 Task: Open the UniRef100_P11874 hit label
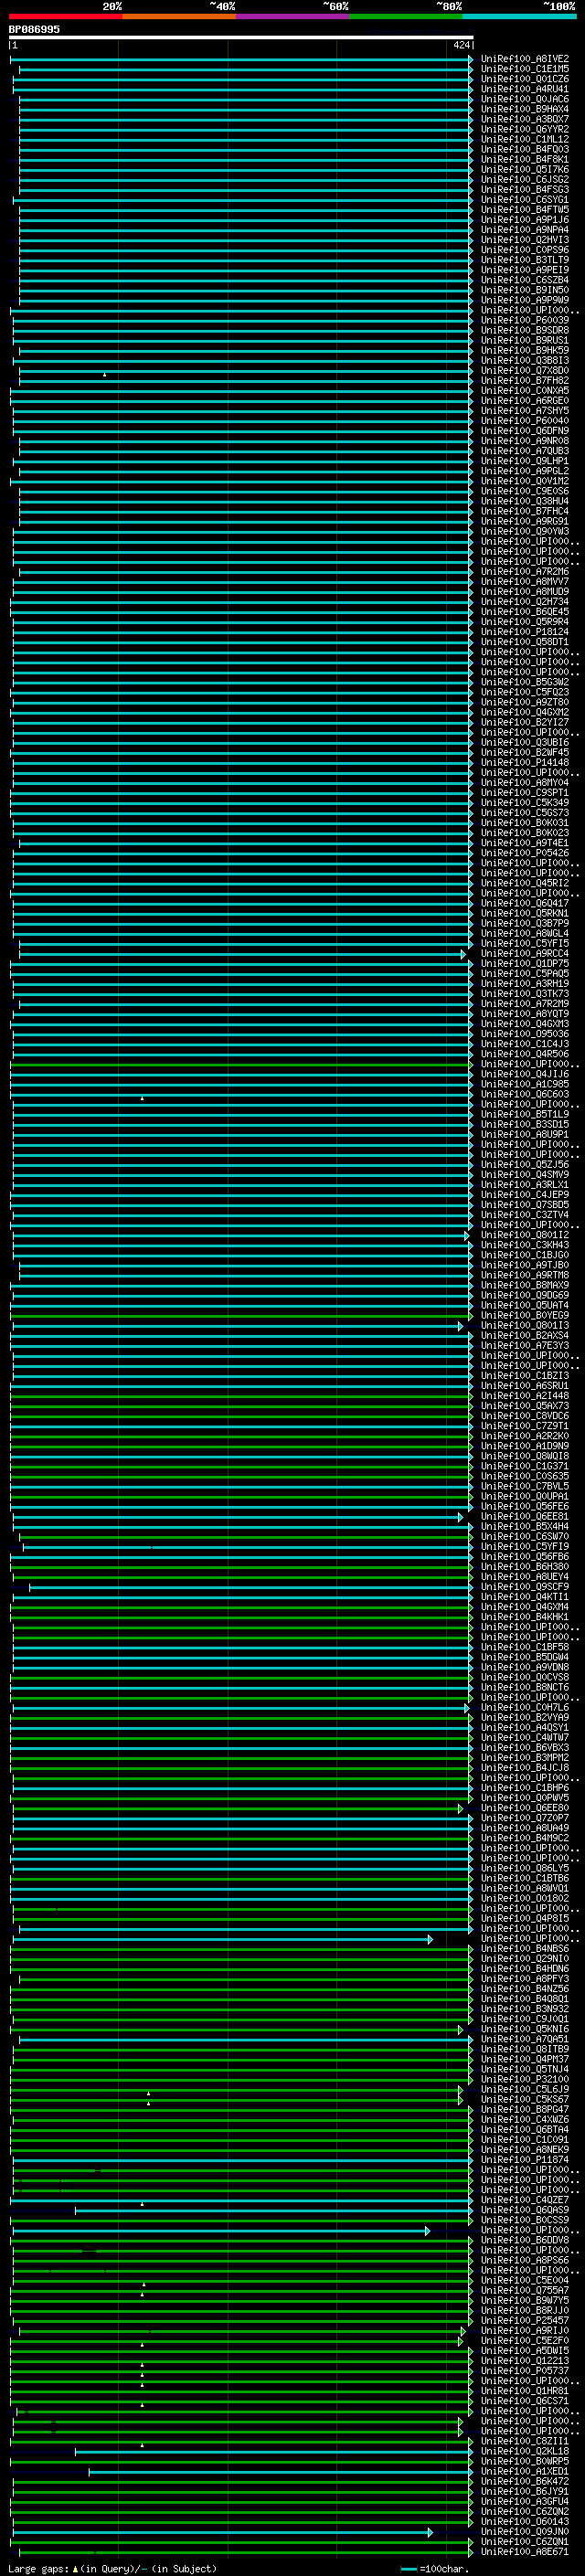click(x=524, y=2159)
